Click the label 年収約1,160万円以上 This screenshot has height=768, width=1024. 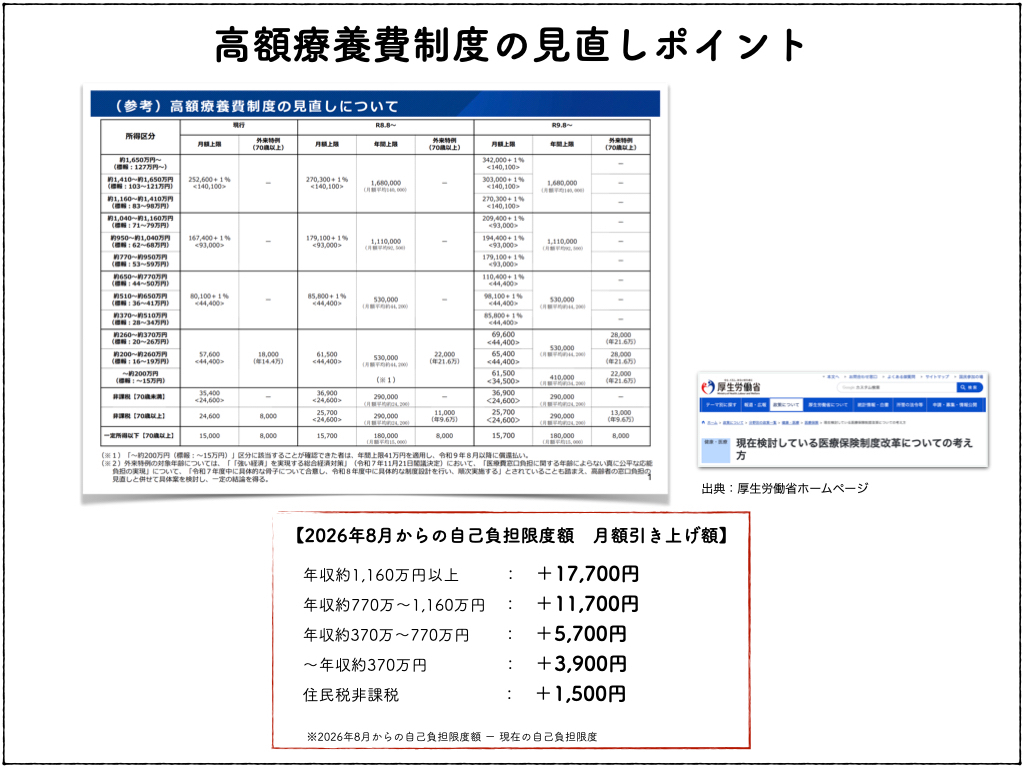point(381,575)
